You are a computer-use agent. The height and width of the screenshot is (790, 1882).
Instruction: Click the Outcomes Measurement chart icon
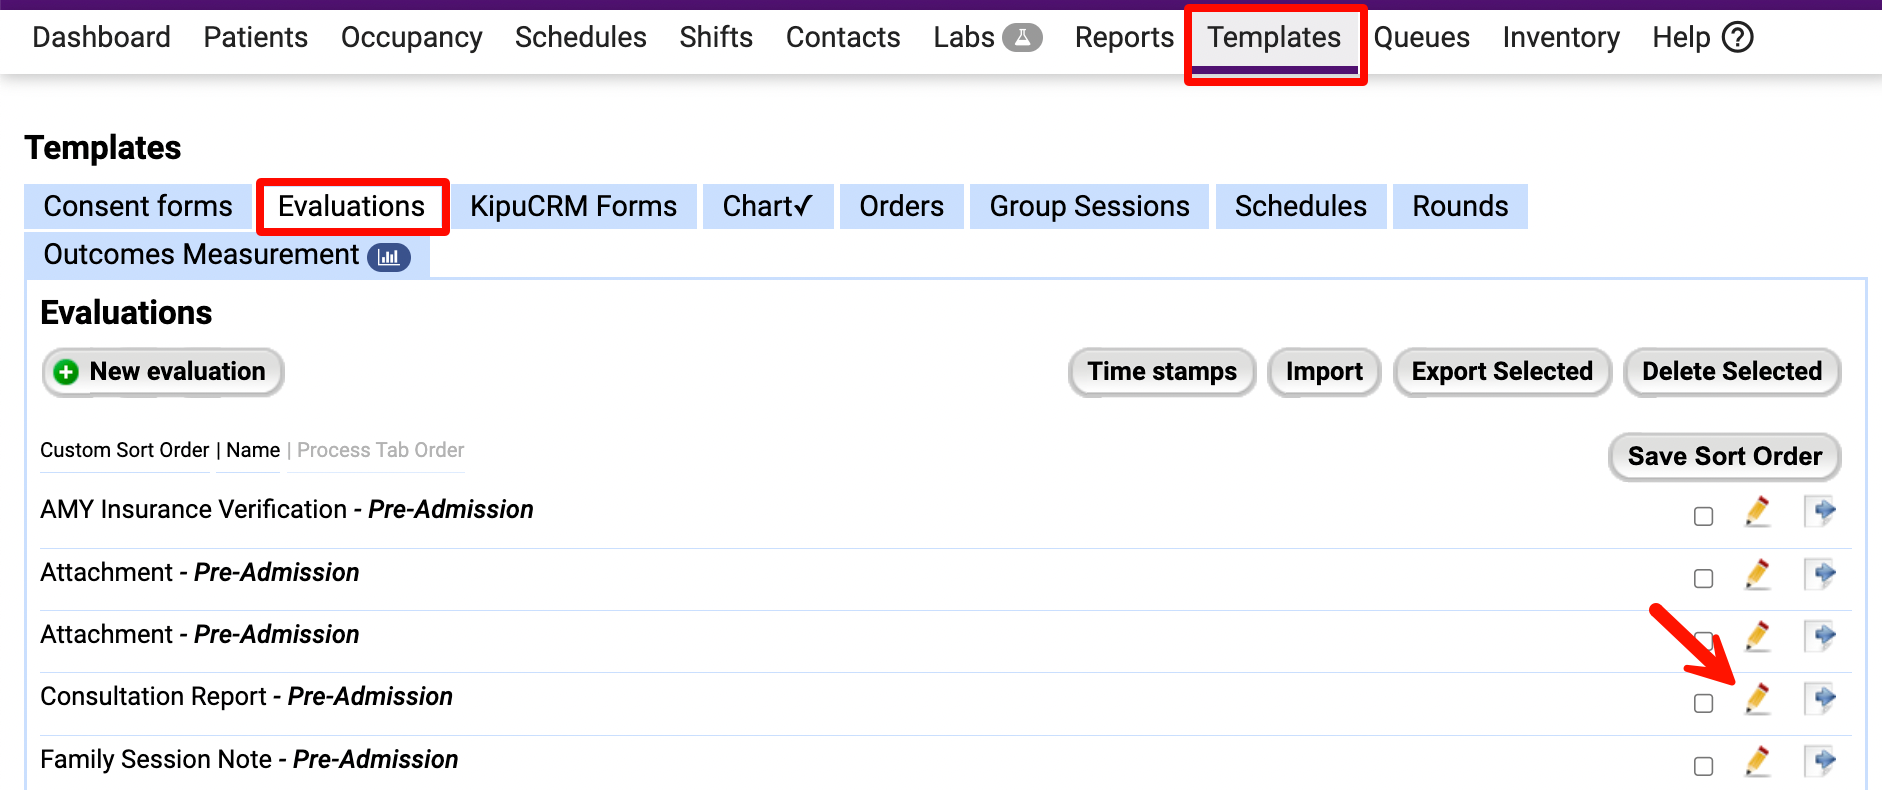(x=389, y=257)
